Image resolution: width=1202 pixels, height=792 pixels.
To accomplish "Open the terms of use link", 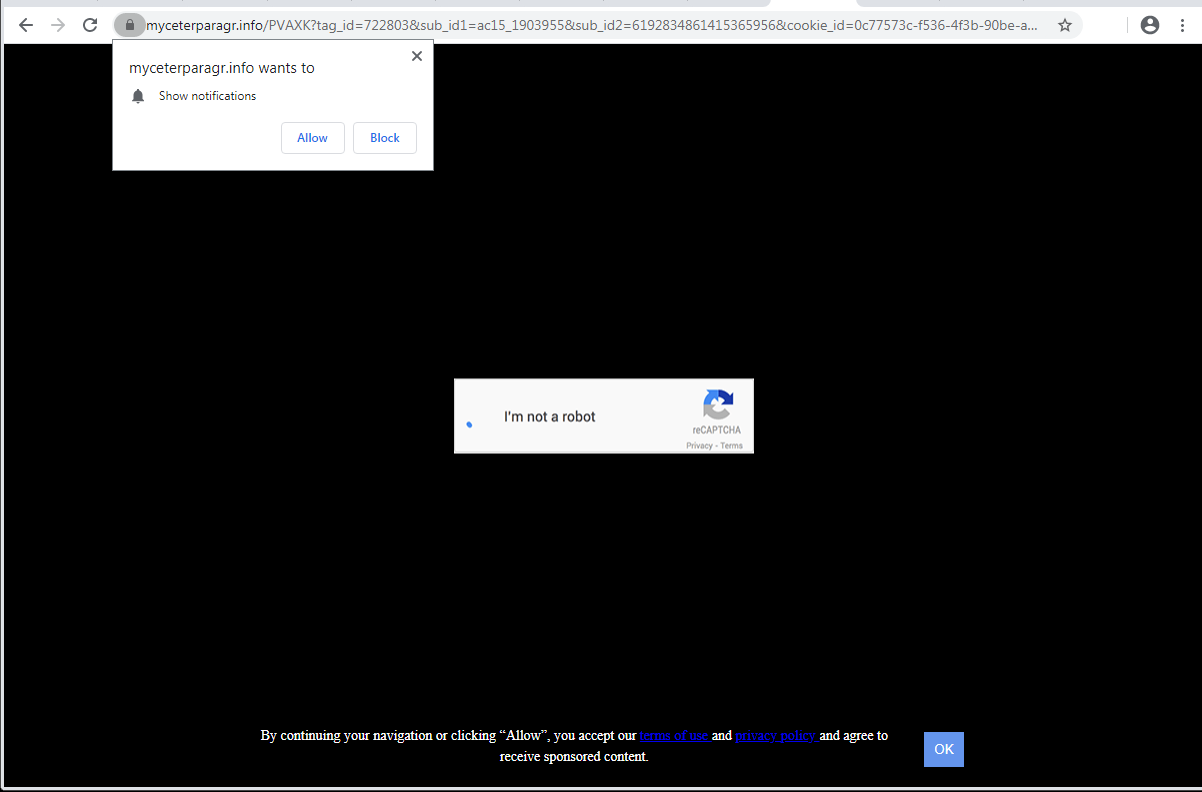I will click(673, 735).
